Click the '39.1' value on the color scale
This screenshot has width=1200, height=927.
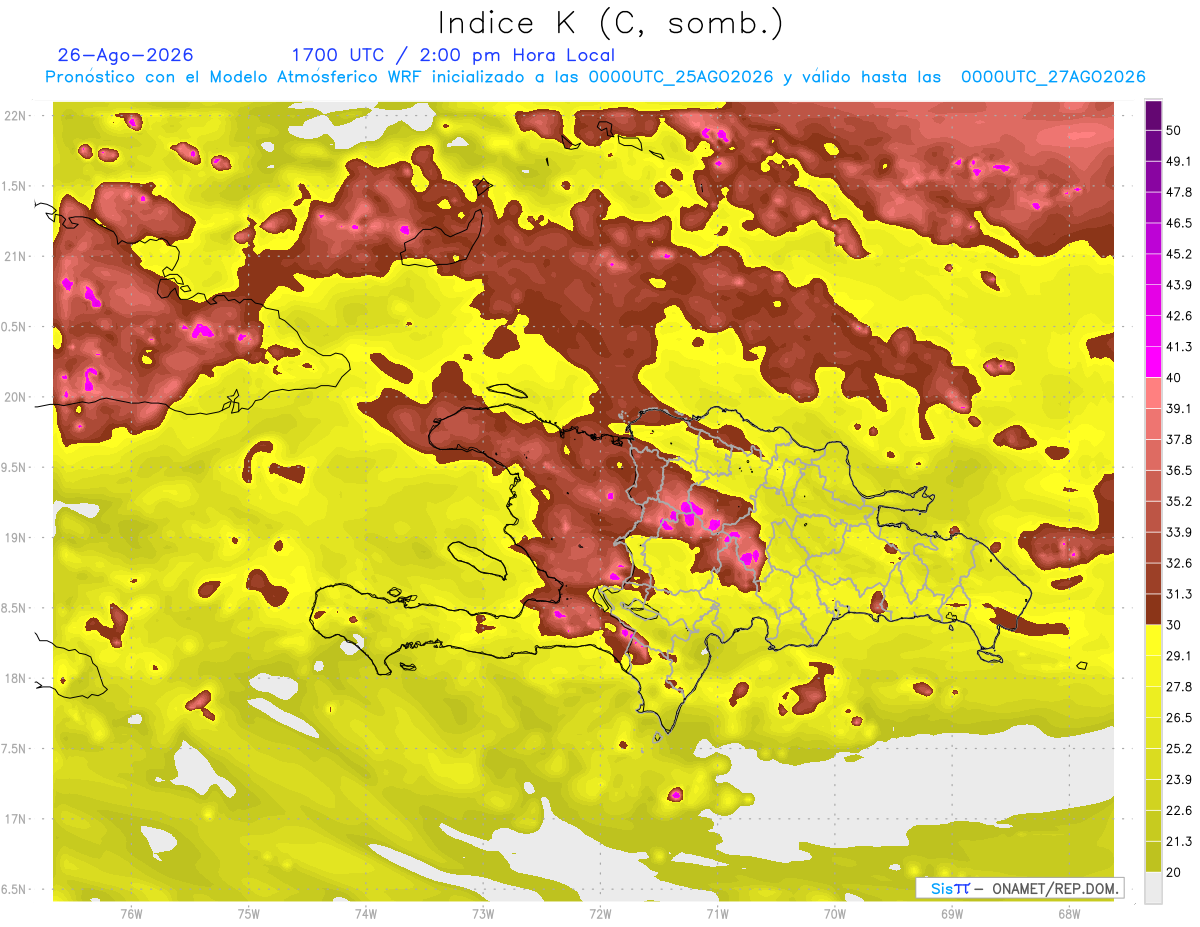[1178, 409]
